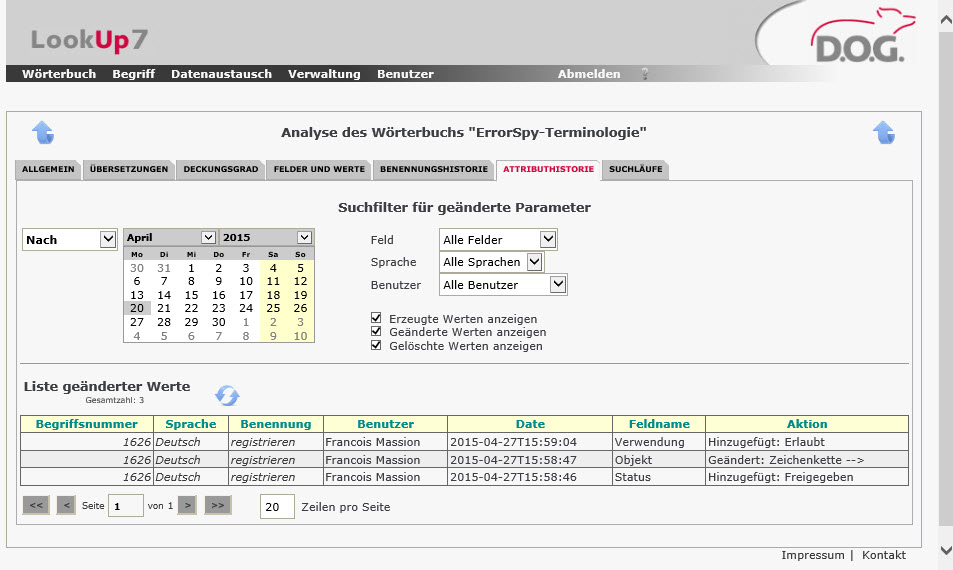The image size is (953, 570).
Task: Refresh the list of changed values
Action: (x=227, y=395)
